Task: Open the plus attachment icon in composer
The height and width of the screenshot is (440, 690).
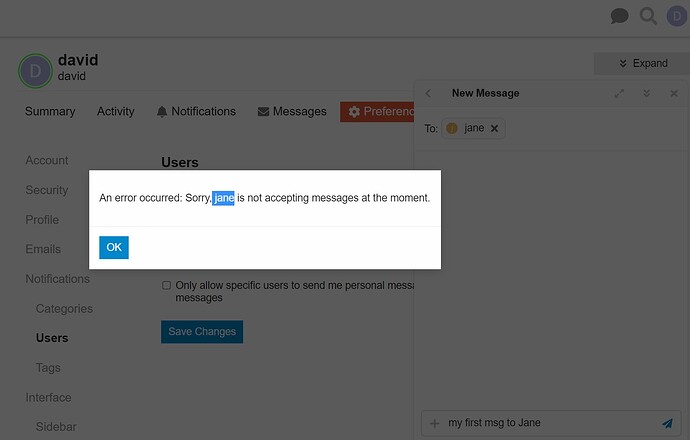Action: (434, 423)
